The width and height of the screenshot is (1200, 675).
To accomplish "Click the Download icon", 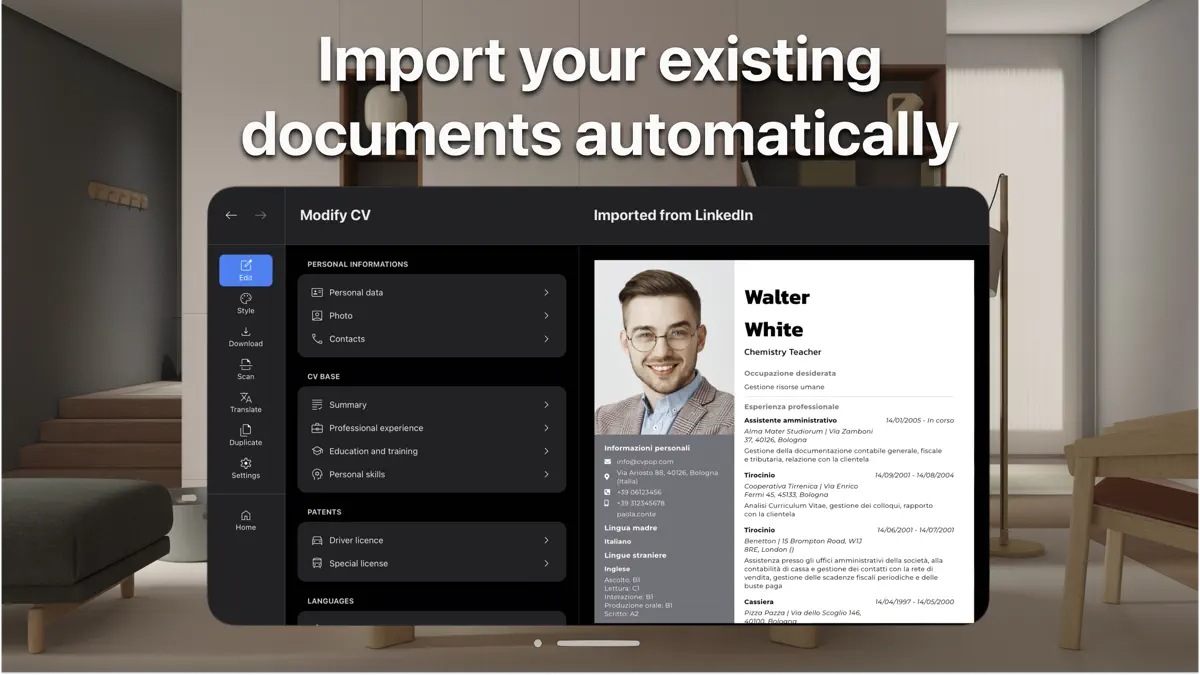I will point(245,335).
